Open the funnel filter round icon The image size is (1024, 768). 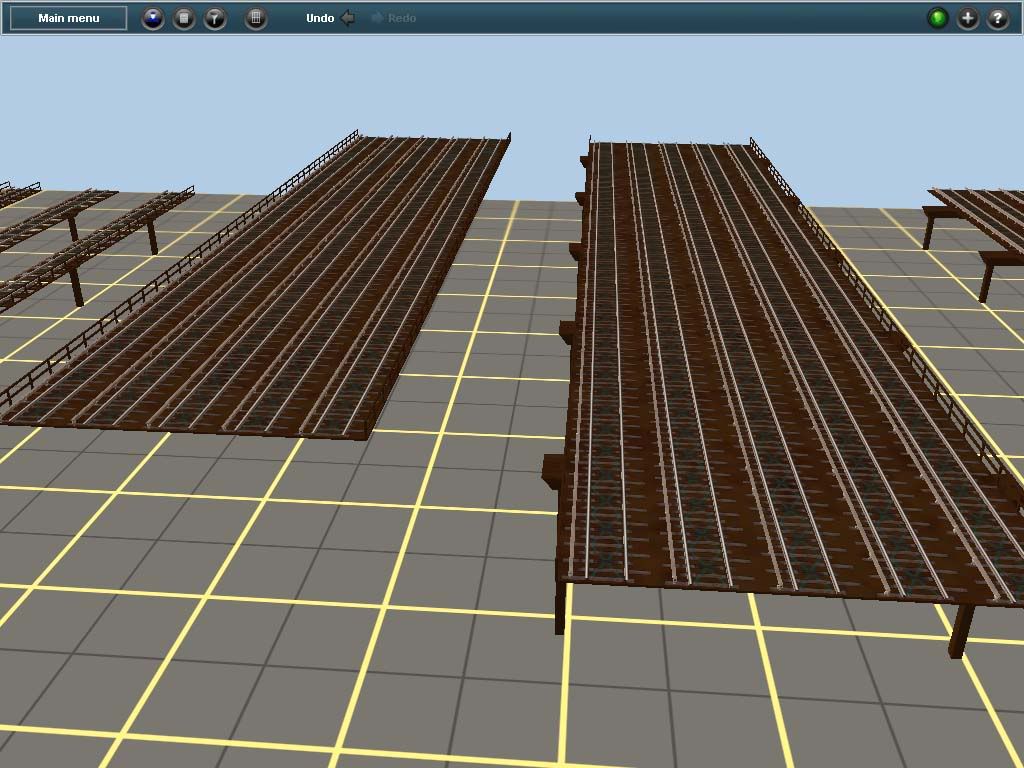click(x=215, y=18)
